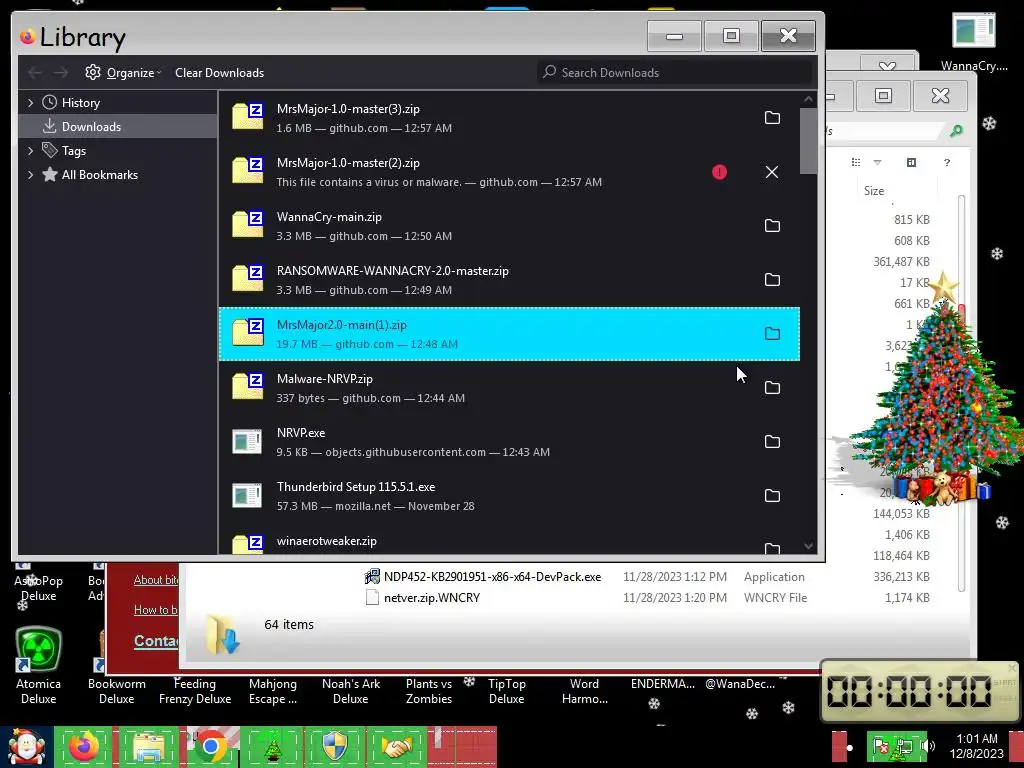
Task: Show WannaCry-main.zip in containing folder
Action: coord(772,226)
